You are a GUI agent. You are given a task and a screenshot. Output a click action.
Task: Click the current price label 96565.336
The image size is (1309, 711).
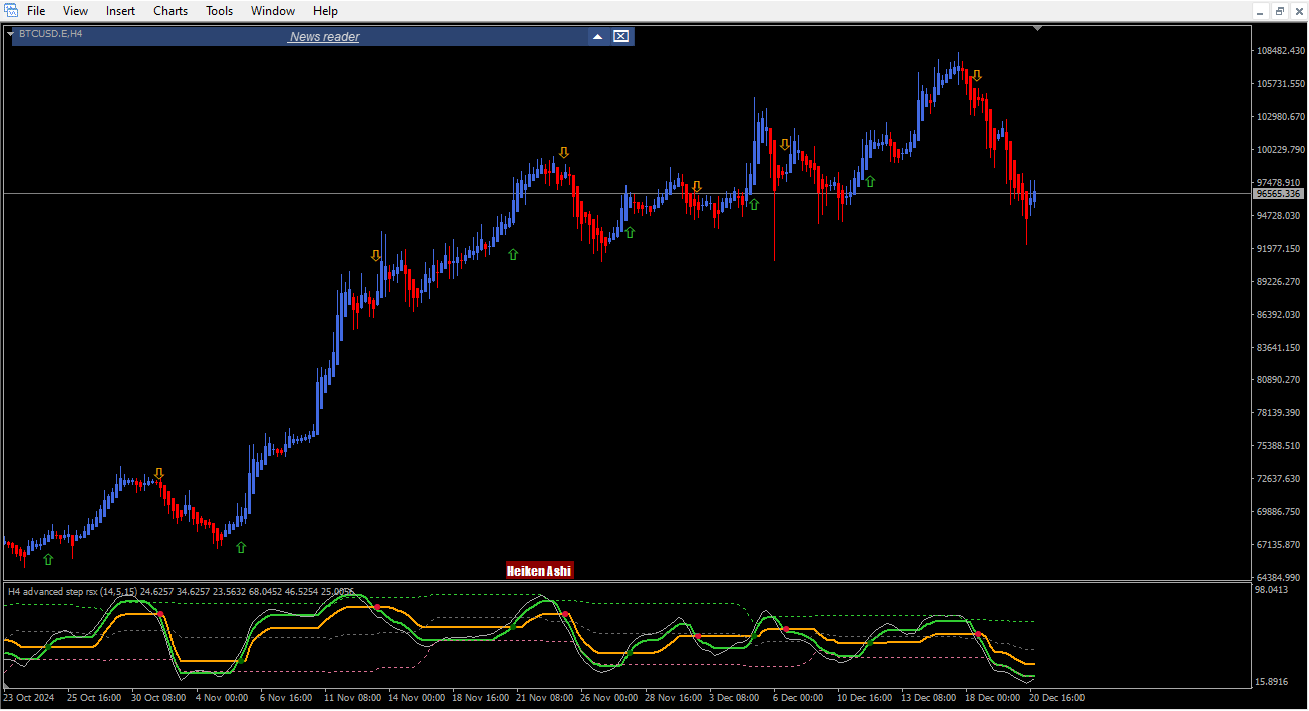click(1278, 194)
